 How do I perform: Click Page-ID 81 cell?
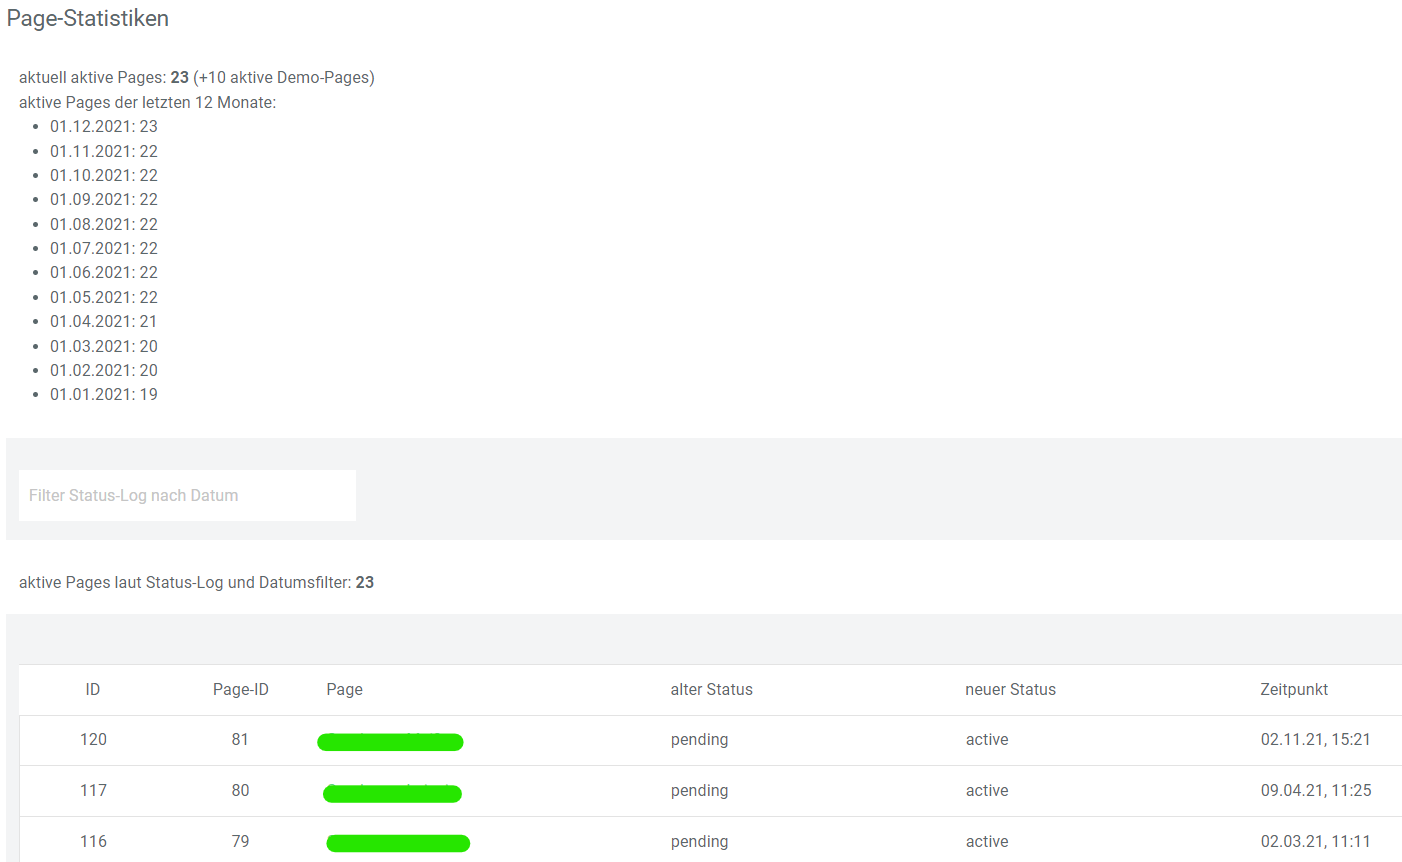coord(240,740)
